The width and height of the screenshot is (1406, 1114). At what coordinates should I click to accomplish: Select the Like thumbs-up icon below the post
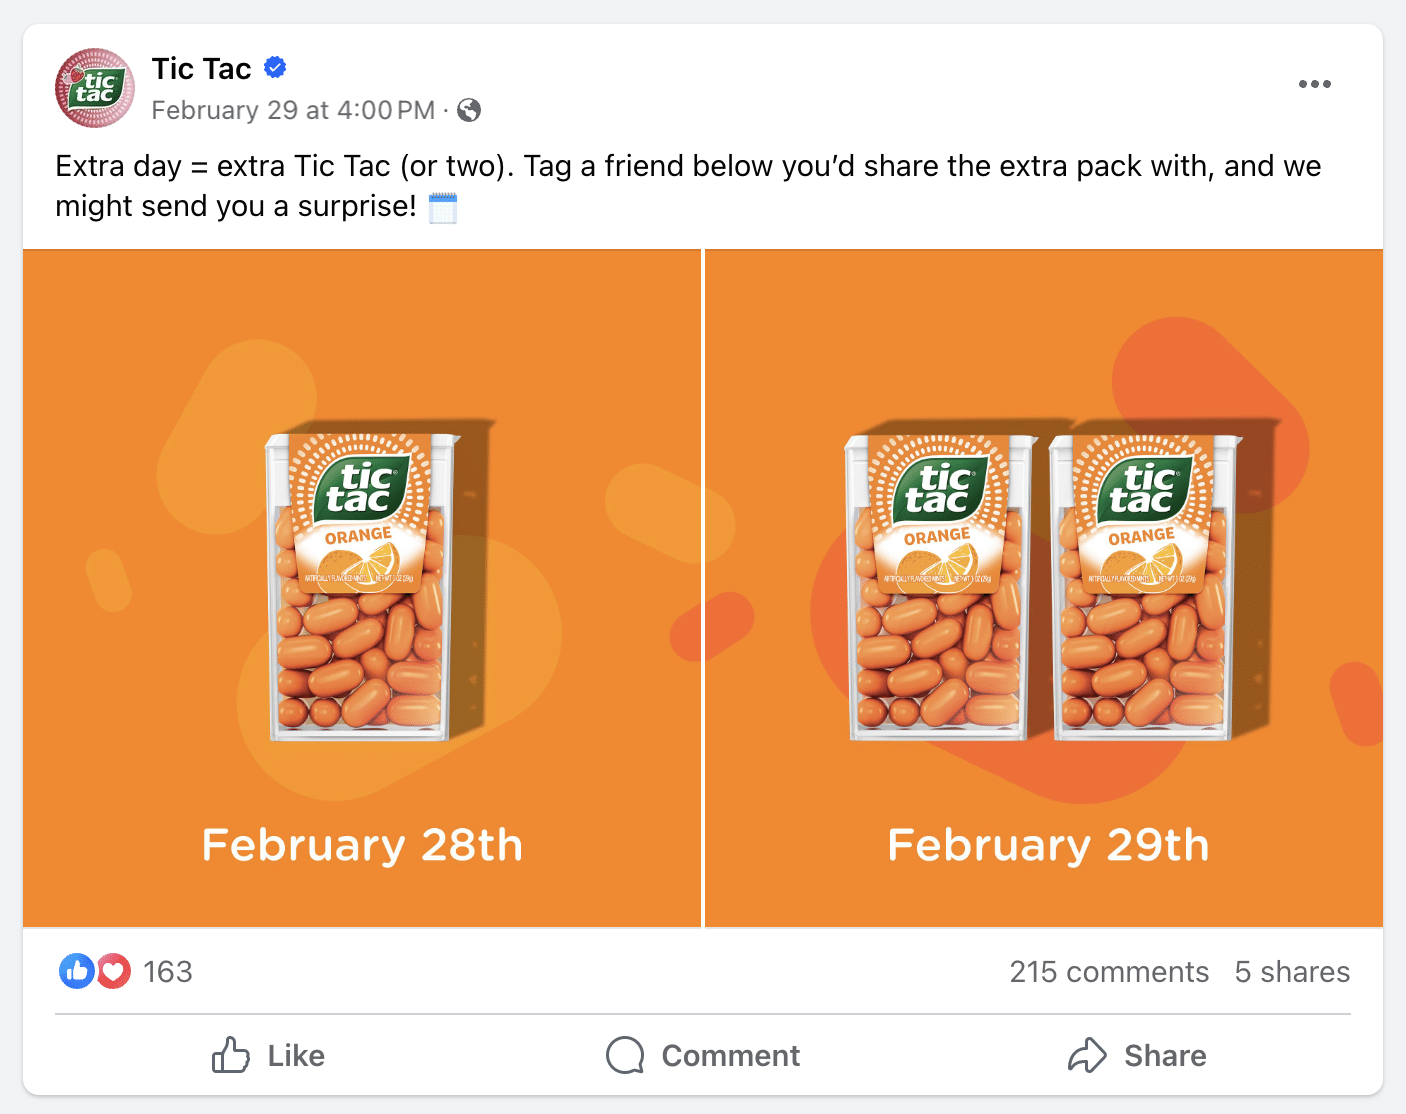(x=232, y=1055)
